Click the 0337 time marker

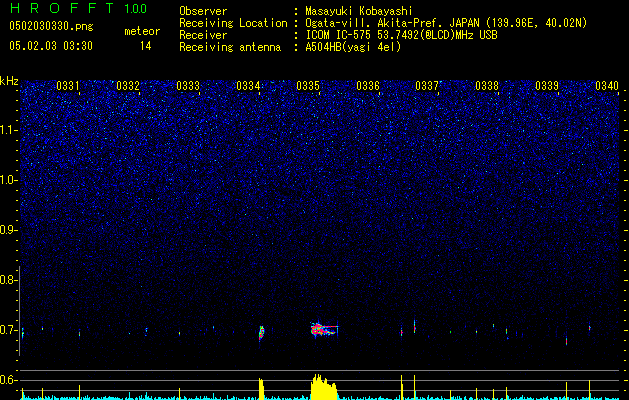click(427, 86)
